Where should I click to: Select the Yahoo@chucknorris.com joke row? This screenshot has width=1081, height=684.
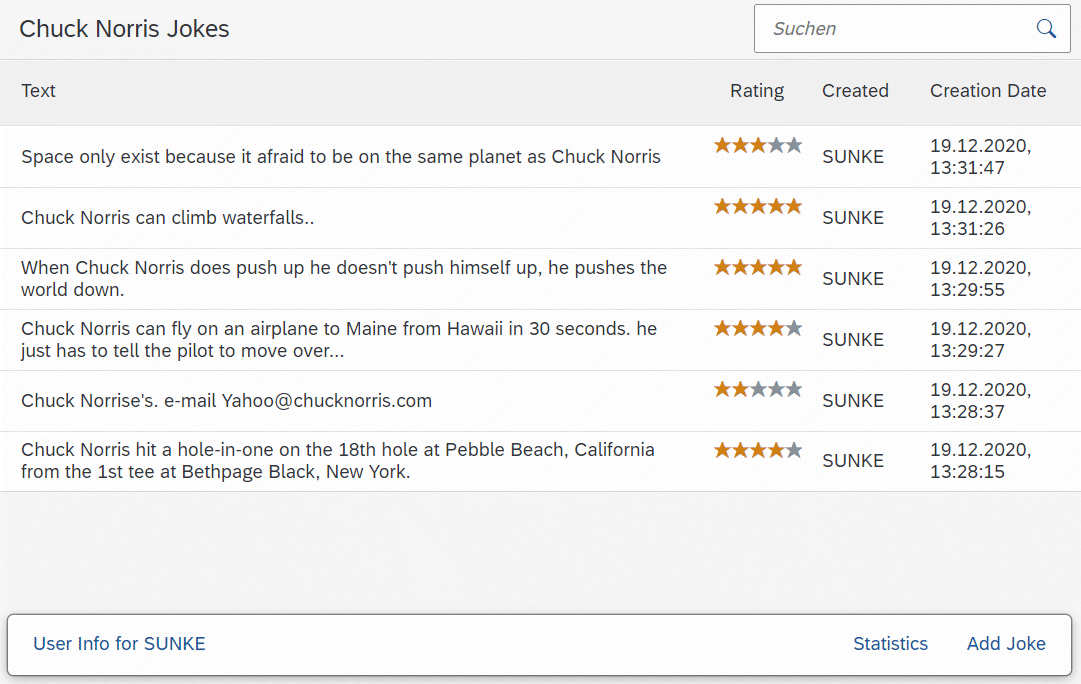[540, 401]
